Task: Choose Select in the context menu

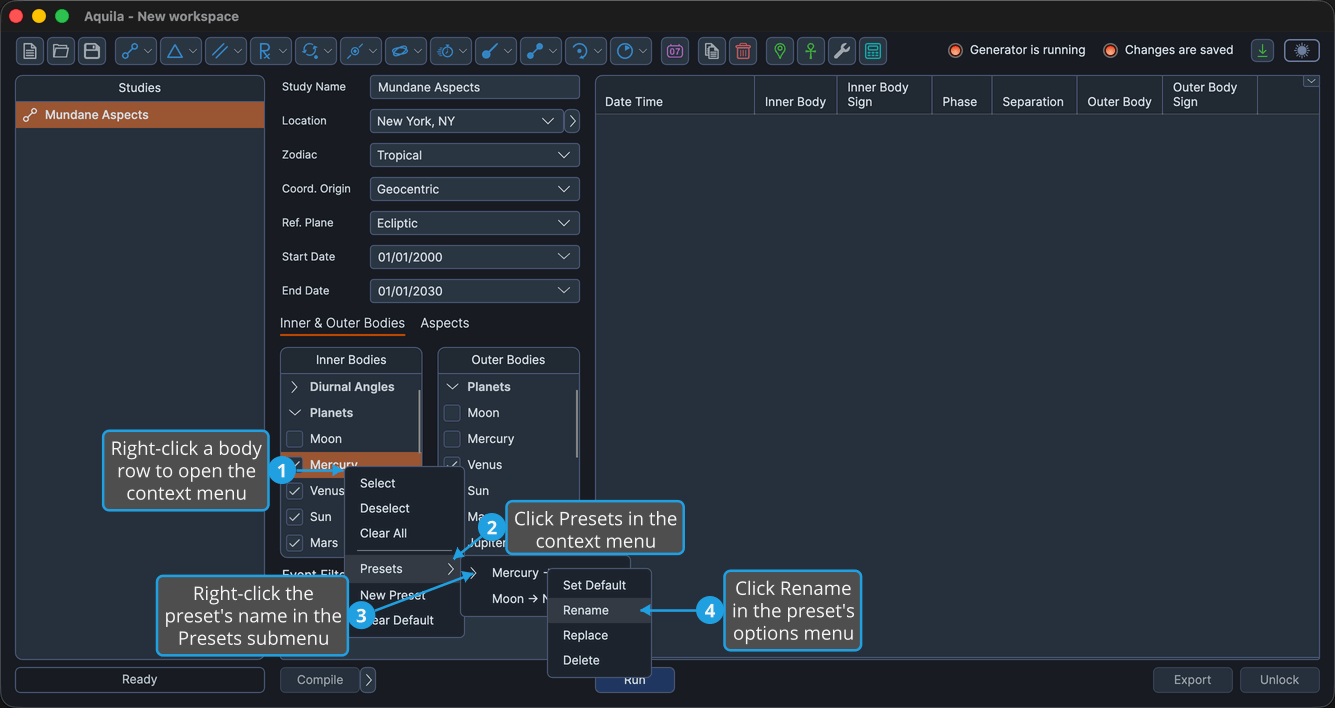Action: [404, 483]
